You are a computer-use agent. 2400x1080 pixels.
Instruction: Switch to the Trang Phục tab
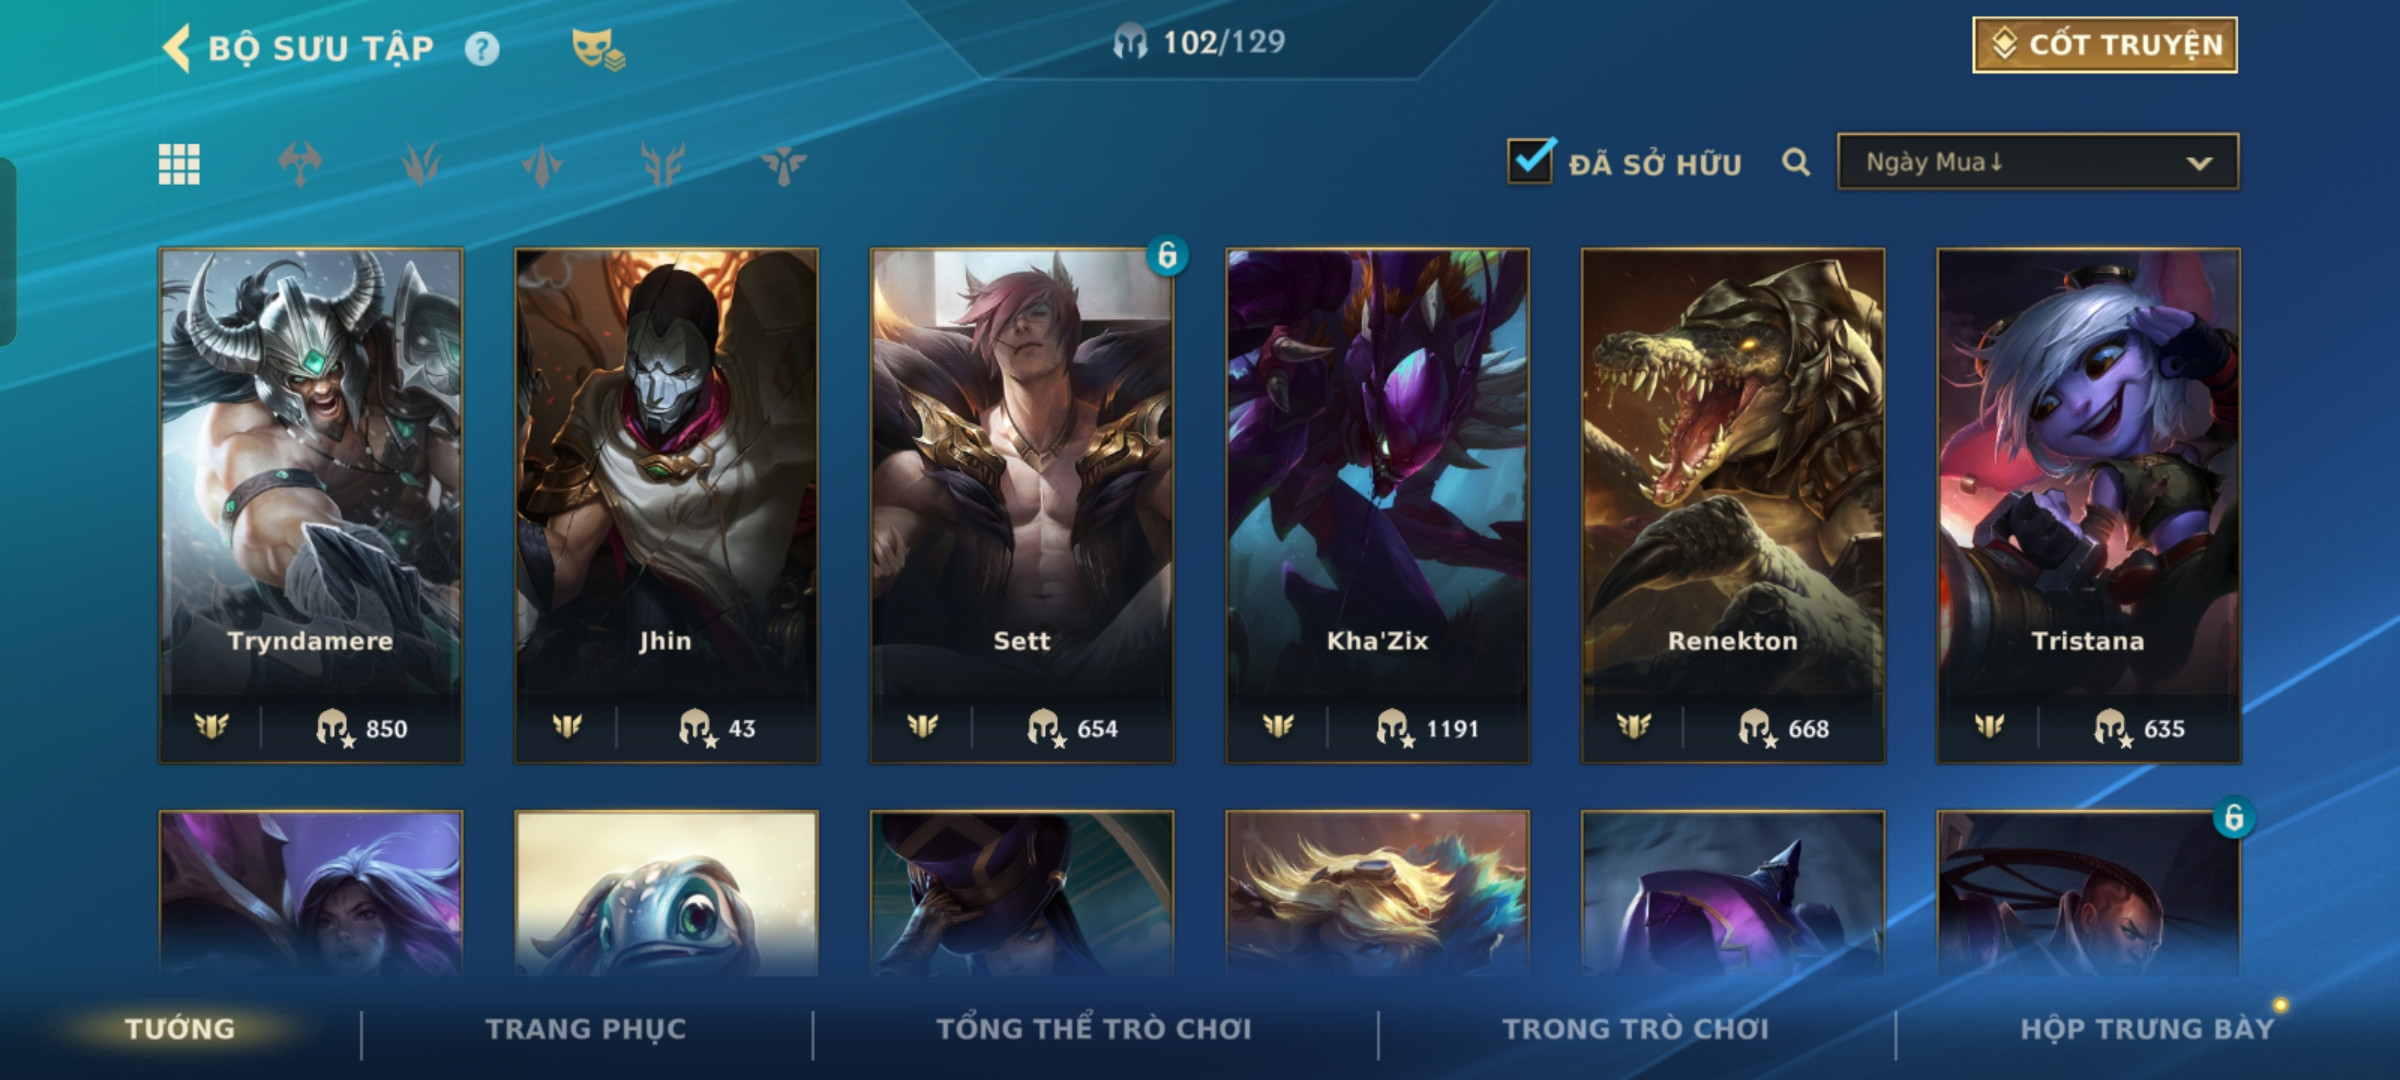[x=586, y=1029]
